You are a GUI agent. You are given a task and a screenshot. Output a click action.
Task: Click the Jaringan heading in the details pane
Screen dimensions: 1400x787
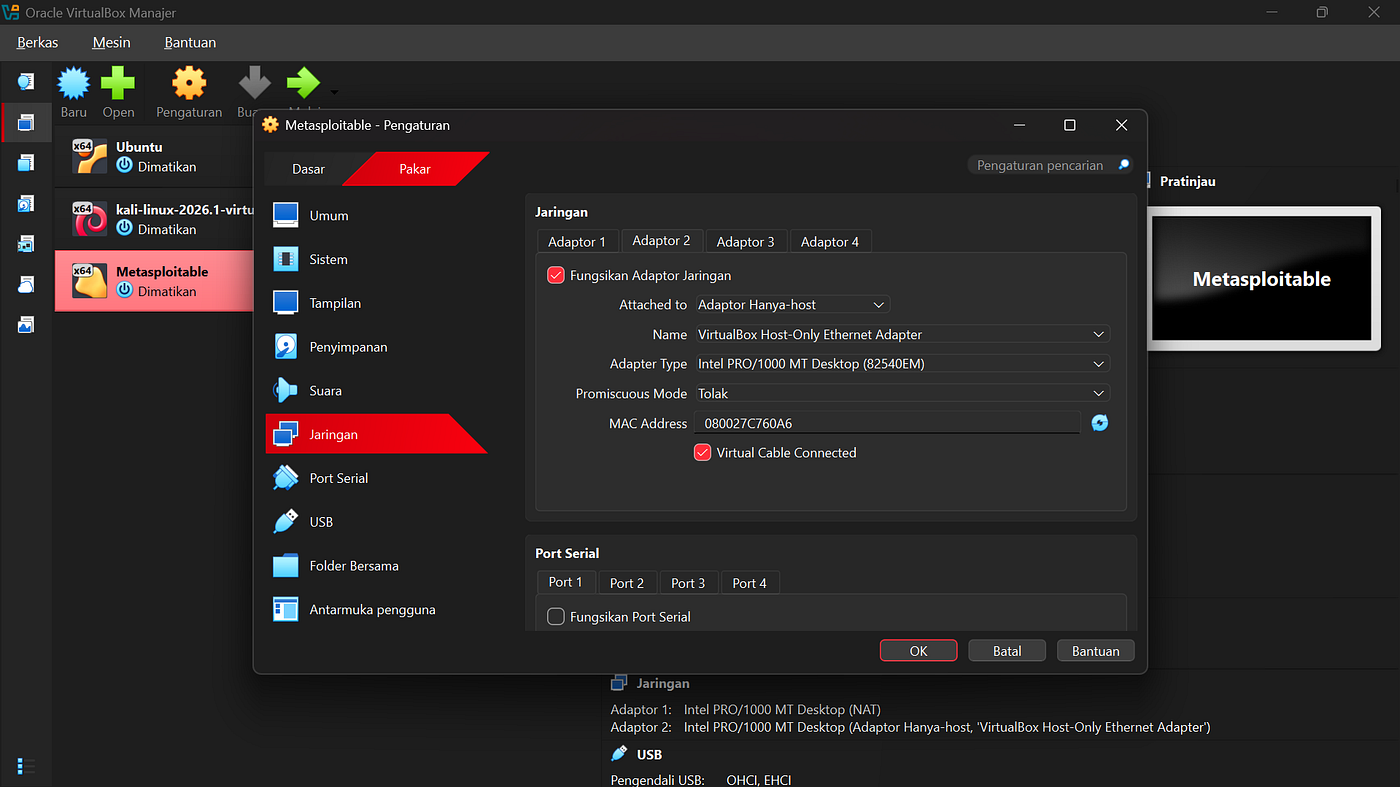coord(663,684)
